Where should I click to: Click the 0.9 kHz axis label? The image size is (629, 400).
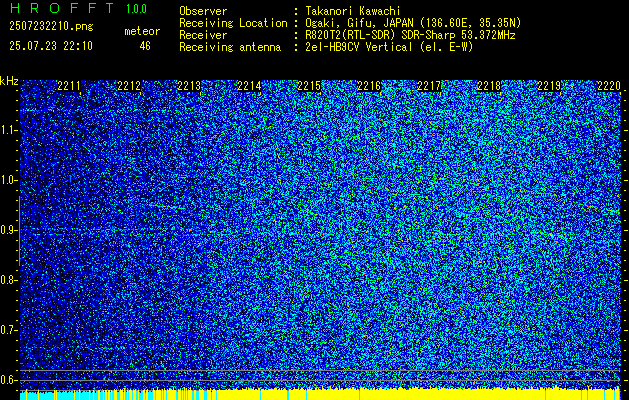pos(7,230)
